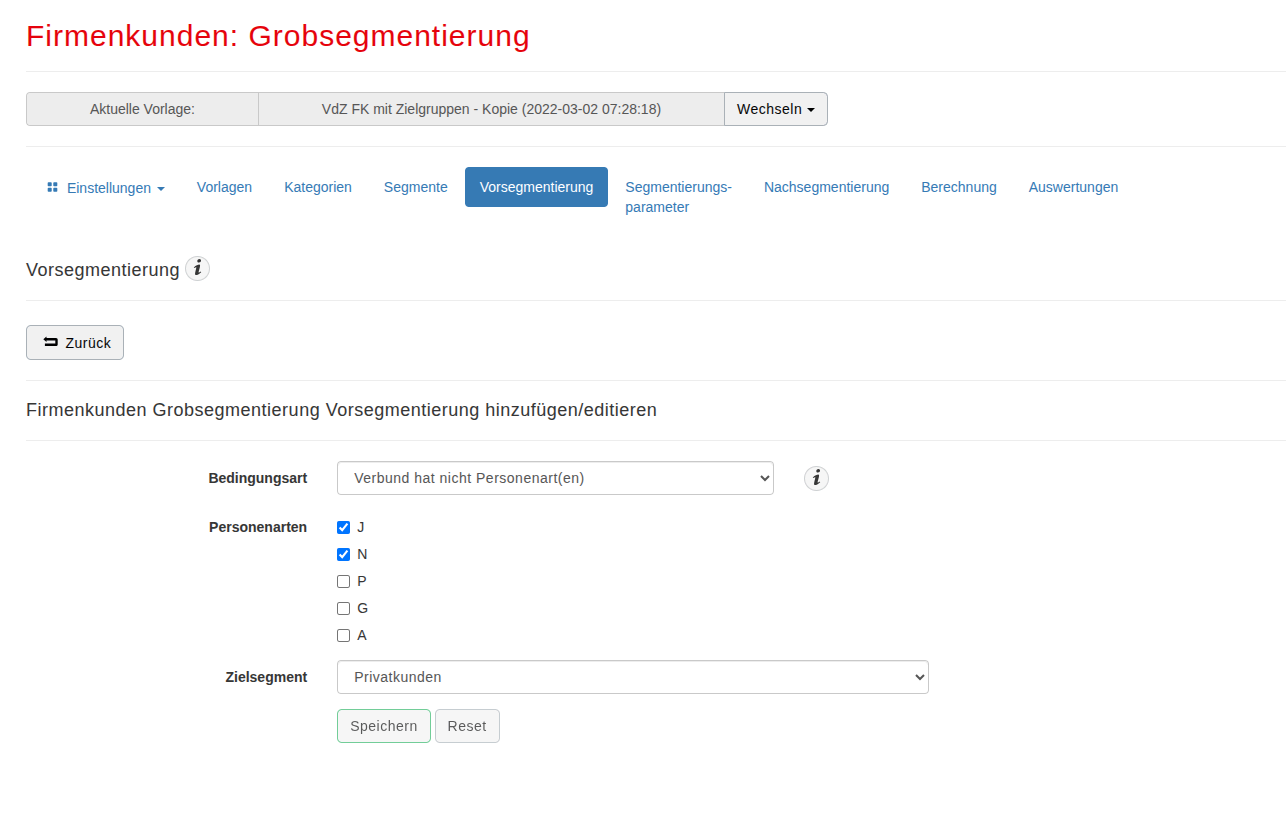Switch to the Segmente tab

coord(416,187)
